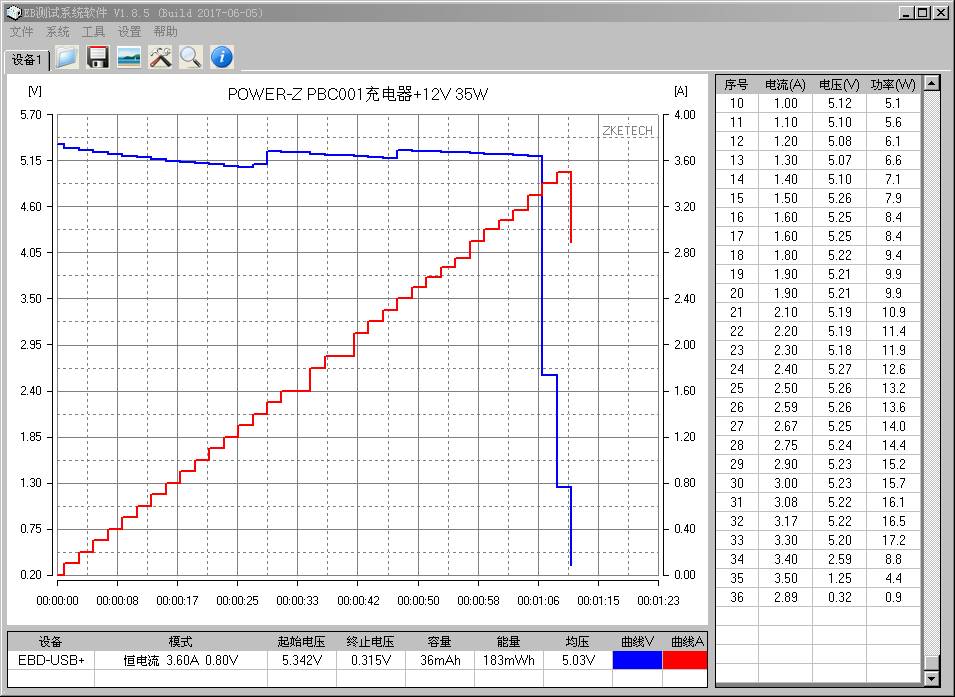955x697 pixels.
Task: Open the 帮助 menu
Action: [165, 32]
